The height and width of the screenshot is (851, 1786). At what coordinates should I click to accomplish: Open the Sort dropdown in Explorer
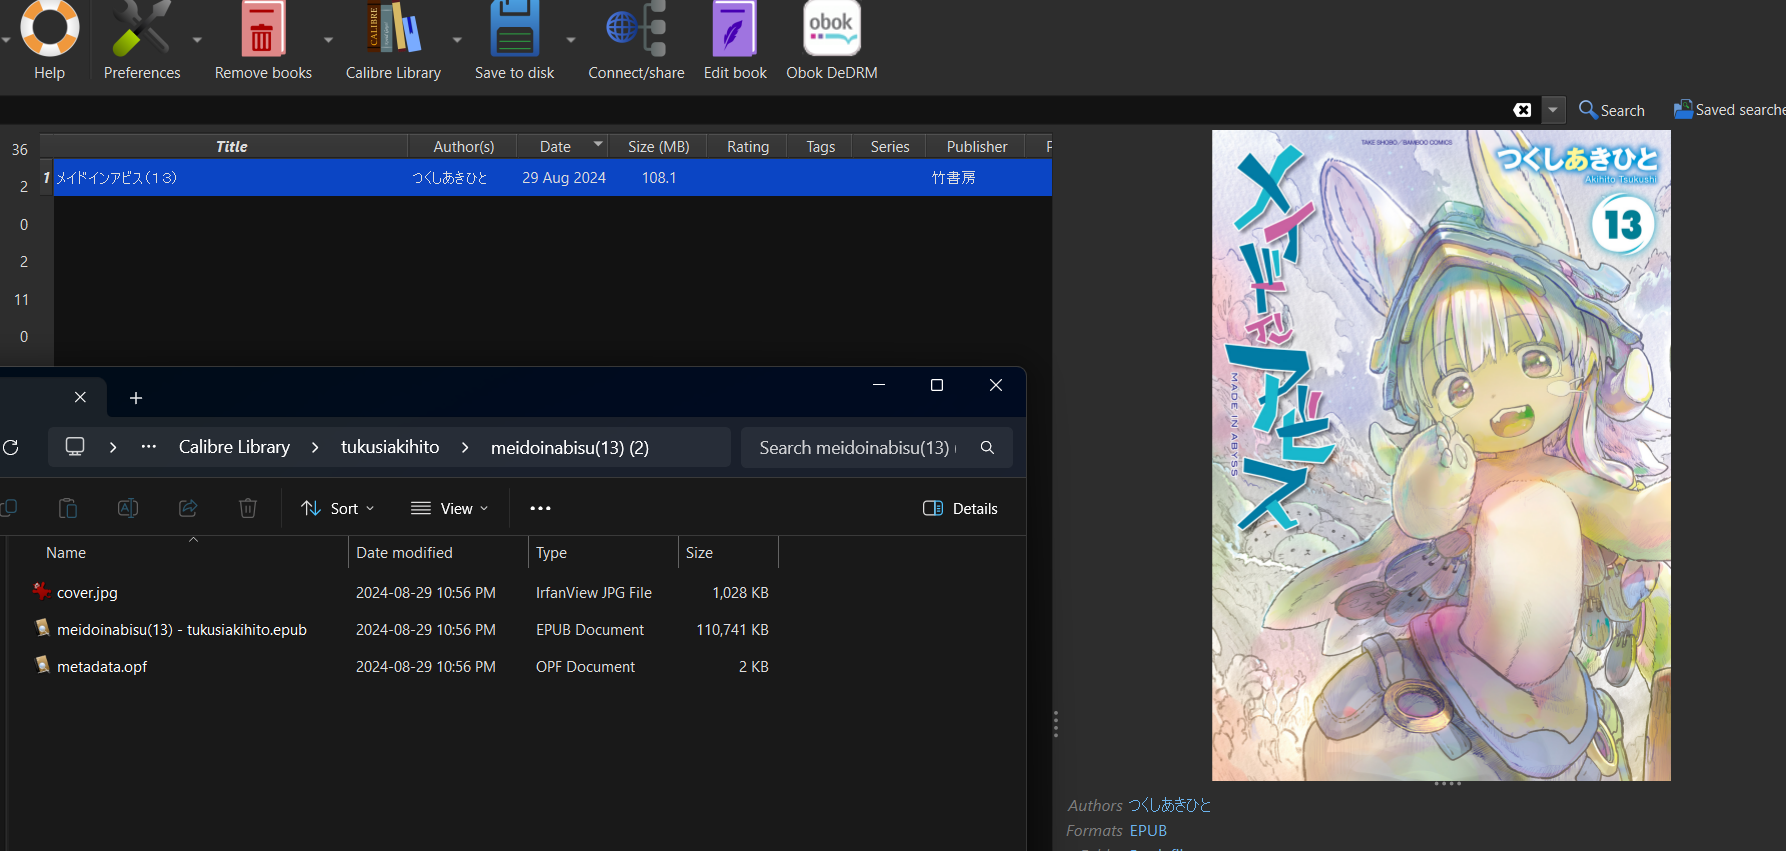338,508
